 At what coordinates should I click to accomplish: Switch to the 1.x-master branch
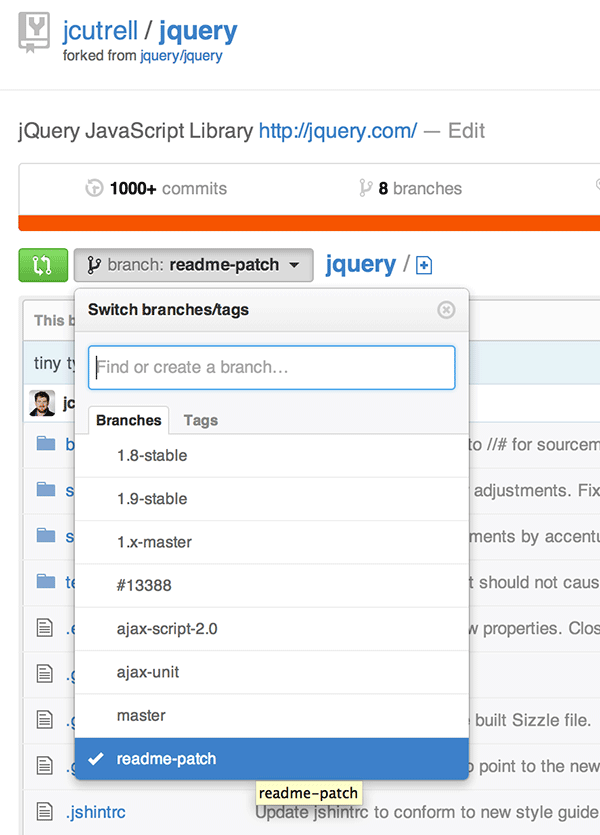pyautogui.click(x=272, y=542)
